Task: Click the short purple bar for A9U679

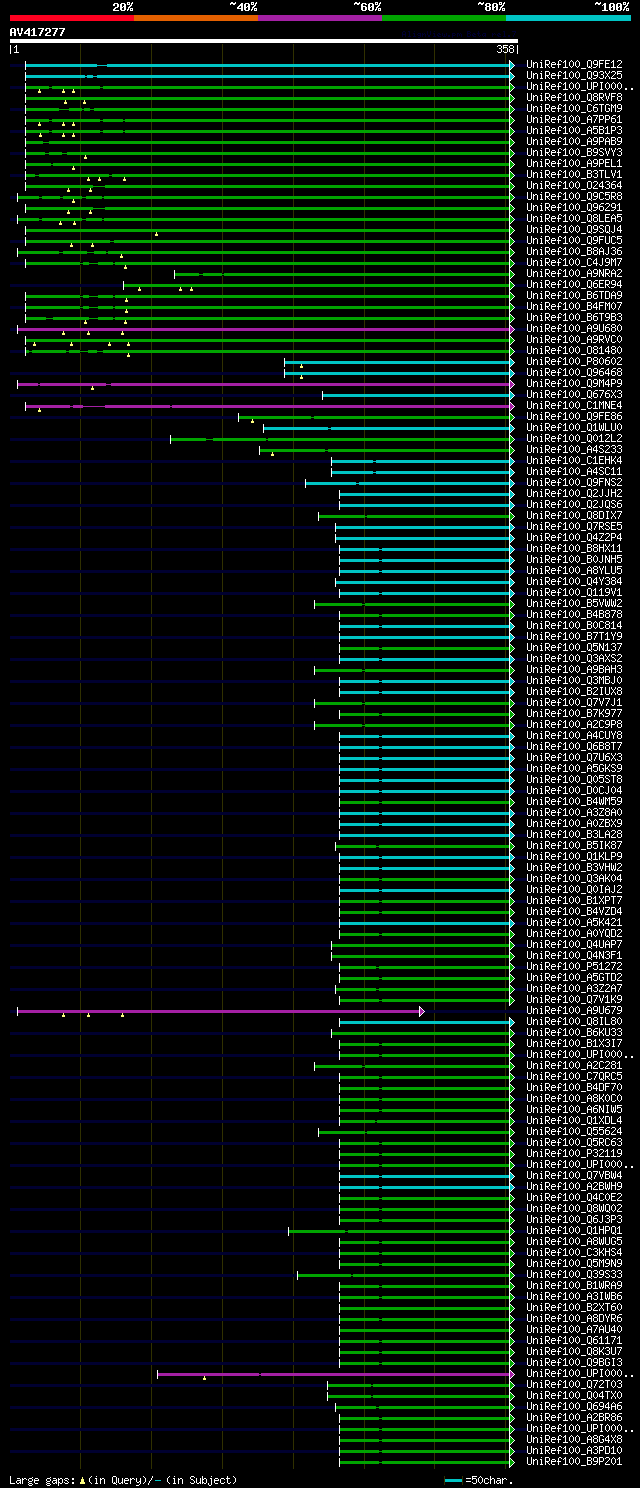Action: (220, 1010)
